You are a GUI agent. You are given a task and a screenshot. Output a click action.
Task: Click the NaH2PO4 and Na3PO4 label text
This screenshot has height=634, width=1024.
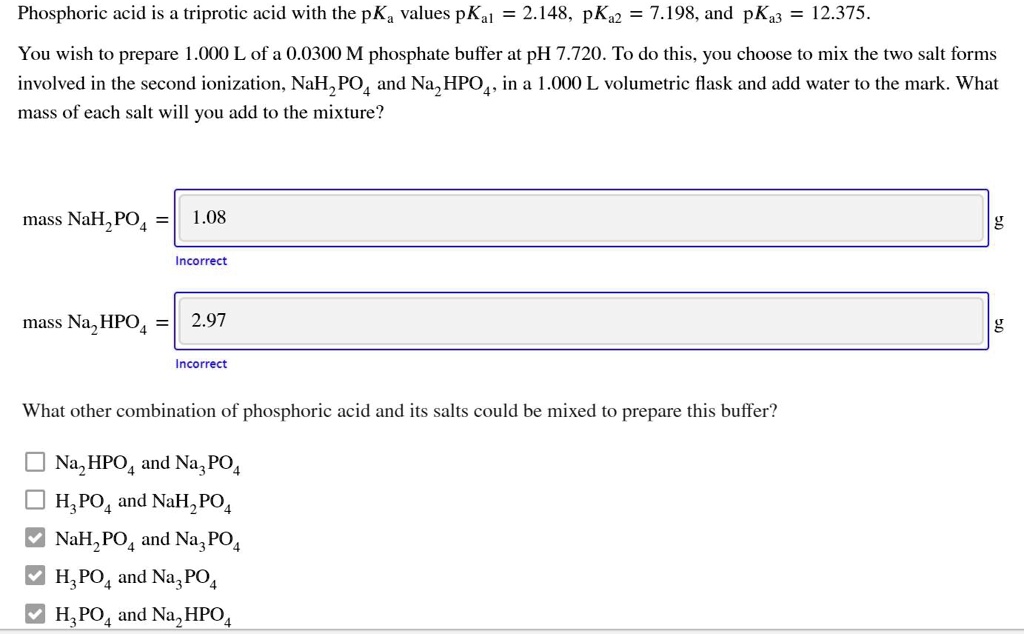point(146,539)
